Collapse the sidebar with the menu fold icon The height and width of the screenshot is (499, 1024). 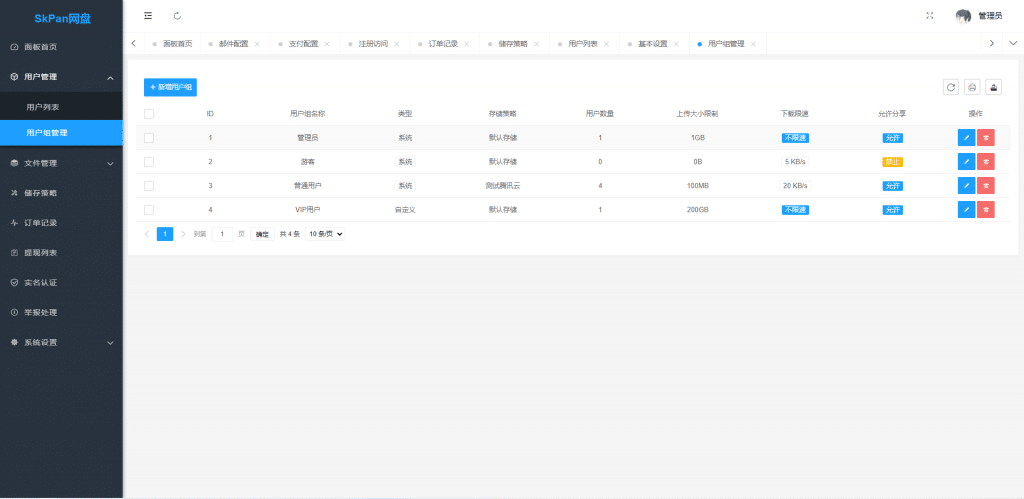click(148, 16)
